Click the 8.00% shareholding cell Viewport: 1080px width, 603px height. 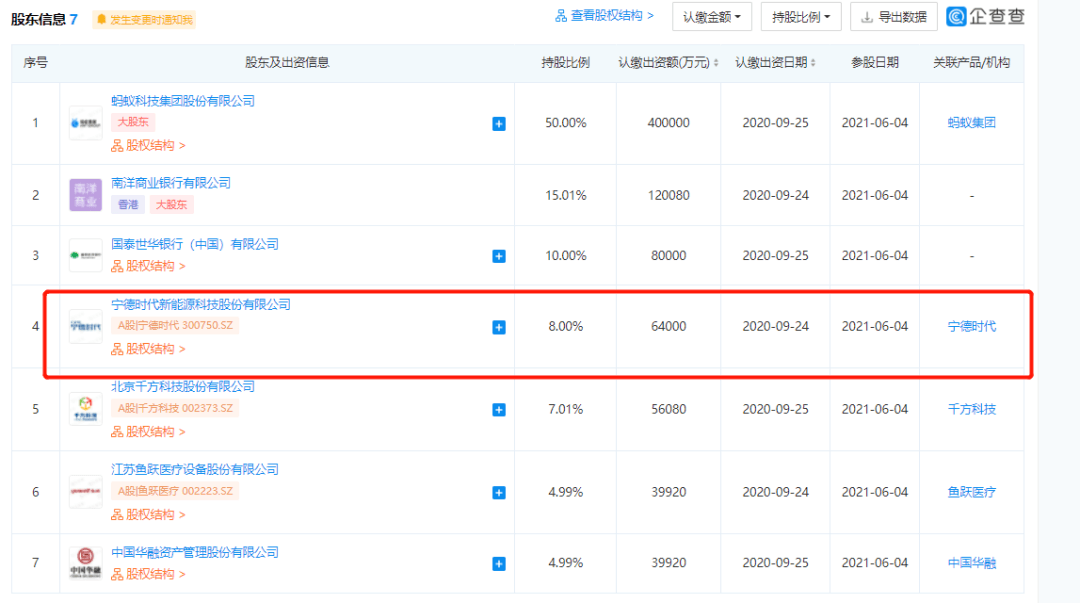pyautogui.click(x=565, y=326)
